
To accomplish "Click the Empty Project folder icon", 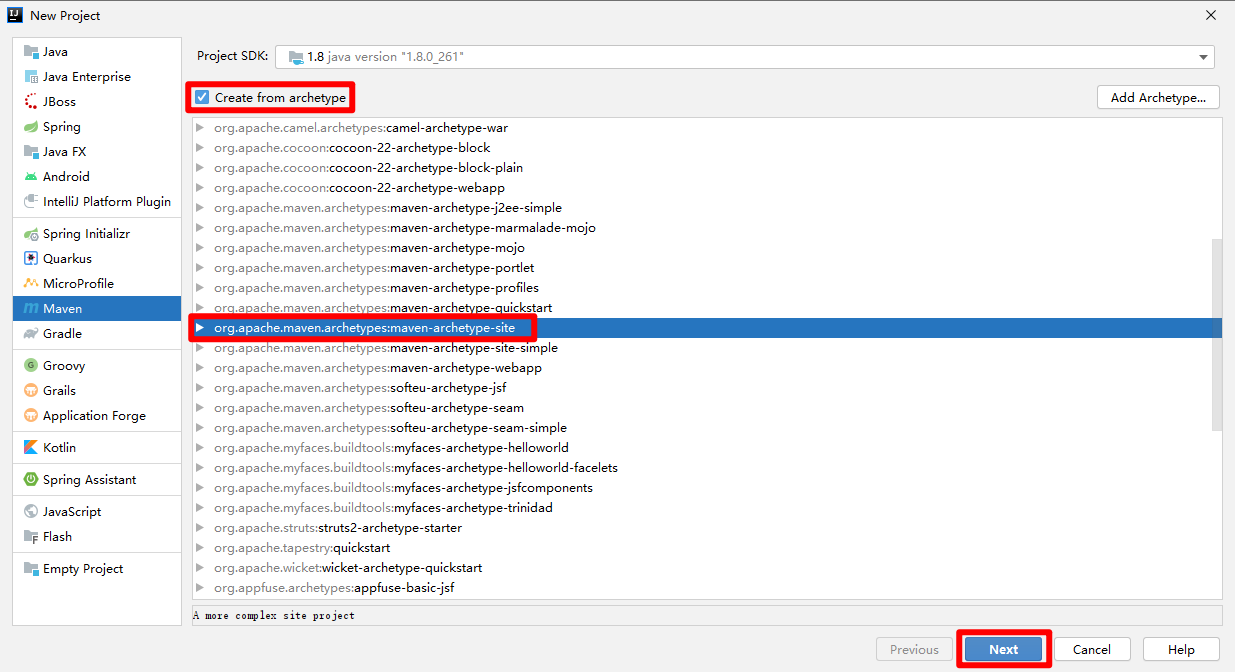I will (x=31, y=569).
